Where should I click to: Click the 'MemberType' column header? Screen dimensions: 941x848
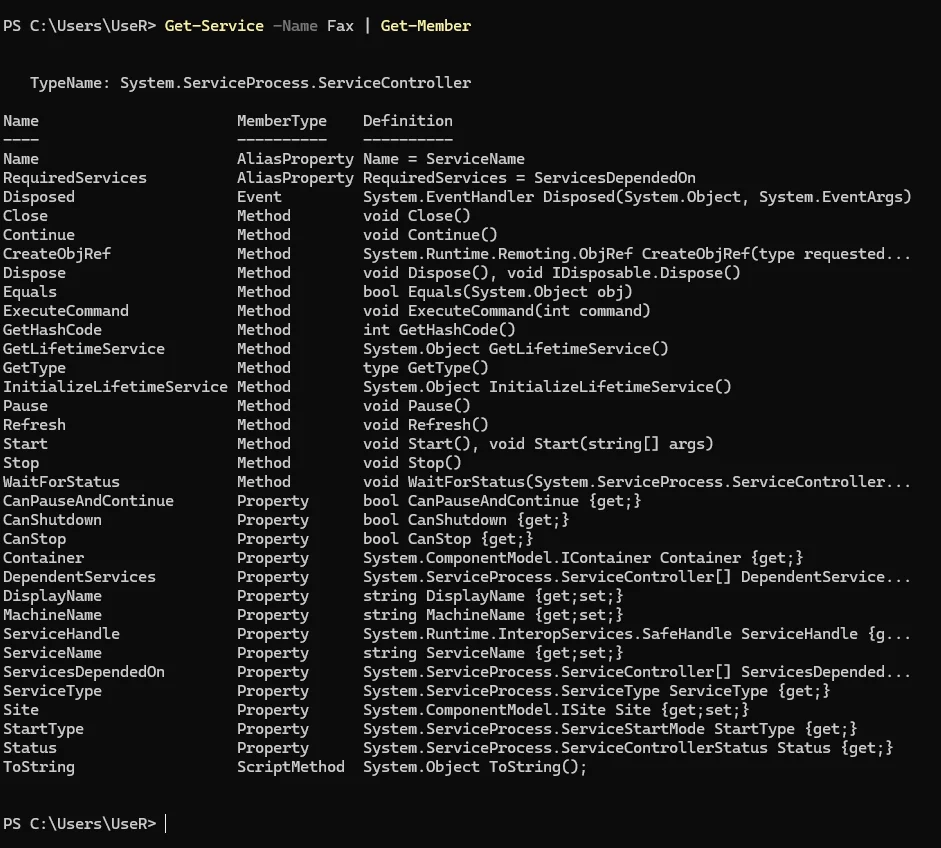click(281, 121)
